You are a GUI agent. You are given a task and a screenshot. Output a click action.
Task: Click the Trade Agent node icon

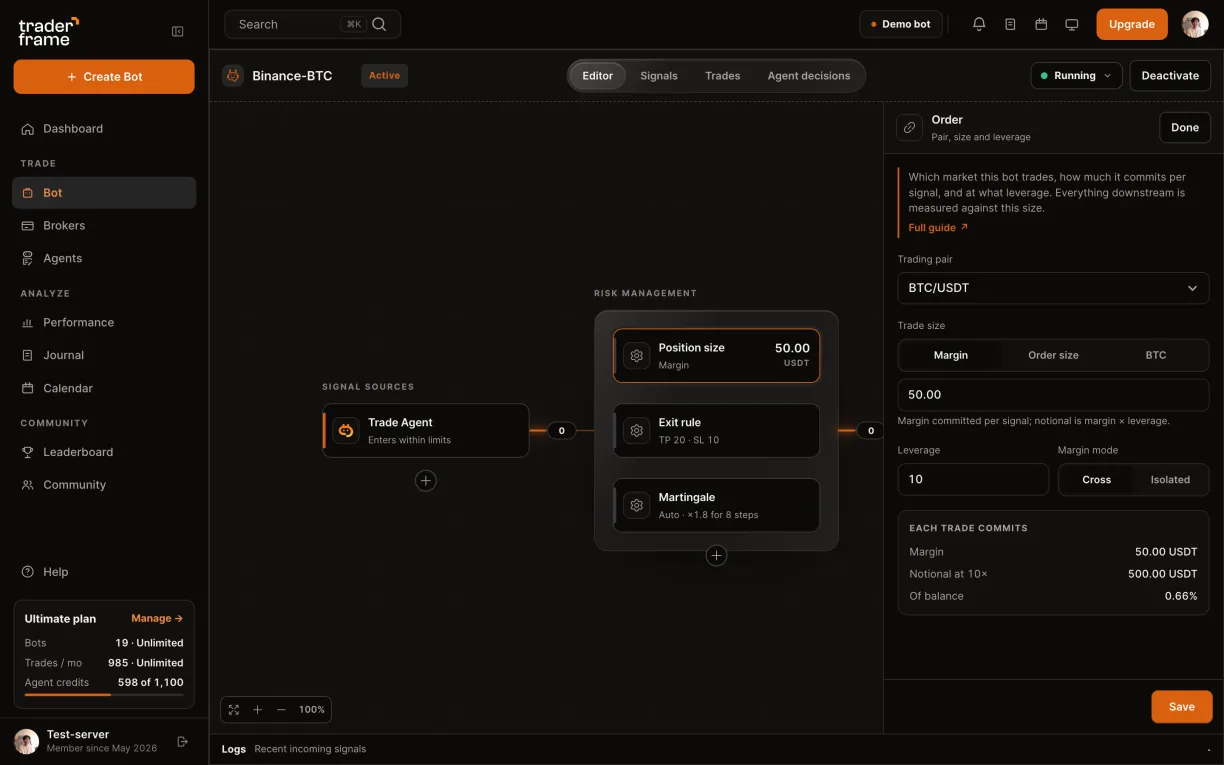(346, 430)
